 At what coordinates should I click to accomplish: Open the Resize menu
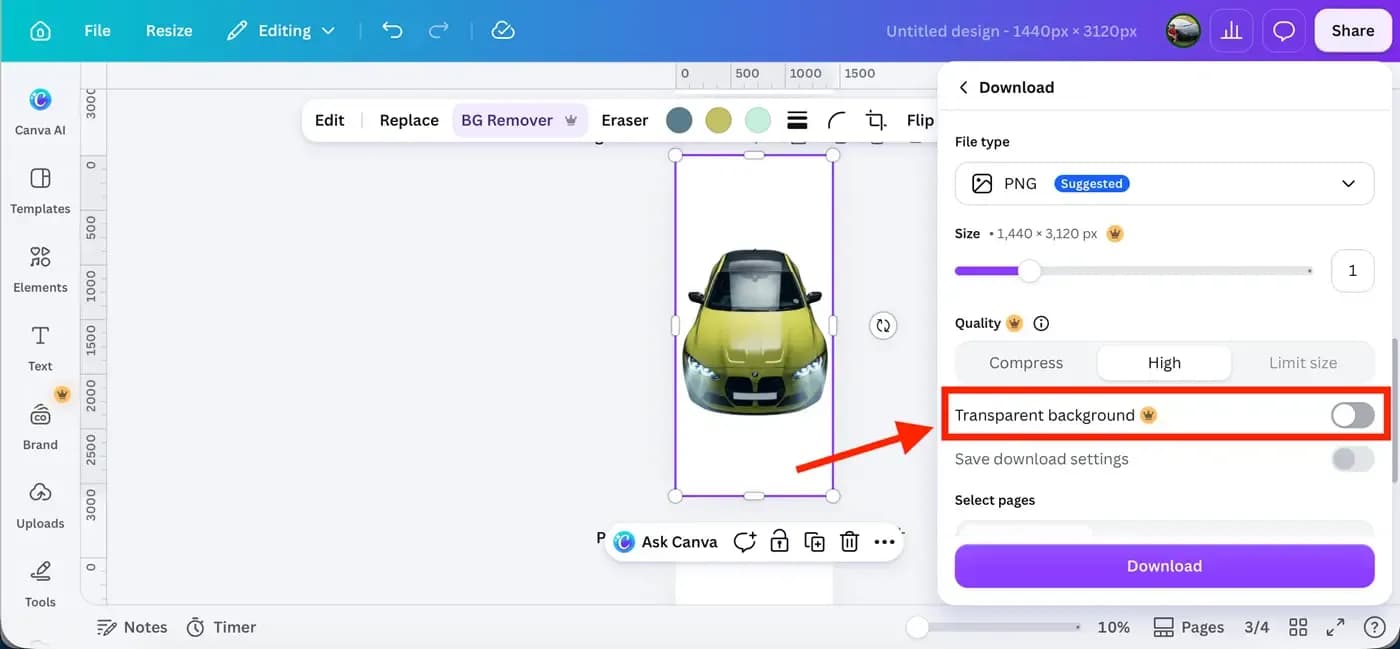point(169,31)
